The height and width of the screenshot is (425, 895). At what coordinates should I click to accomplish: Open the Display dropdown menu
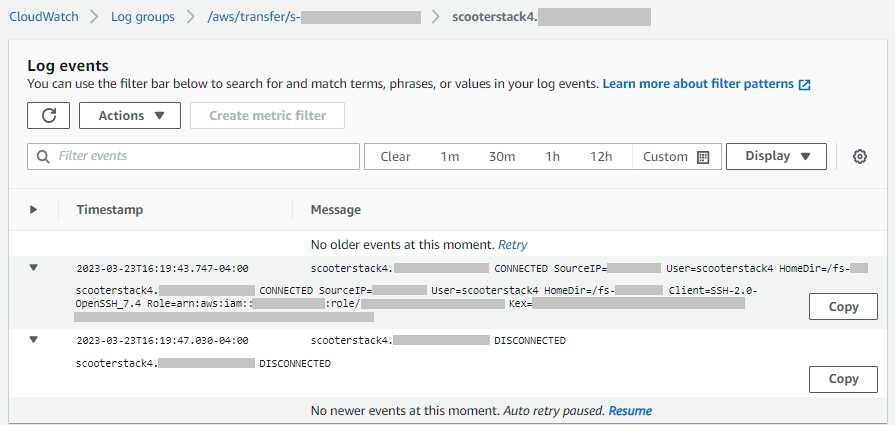(776, 156)
